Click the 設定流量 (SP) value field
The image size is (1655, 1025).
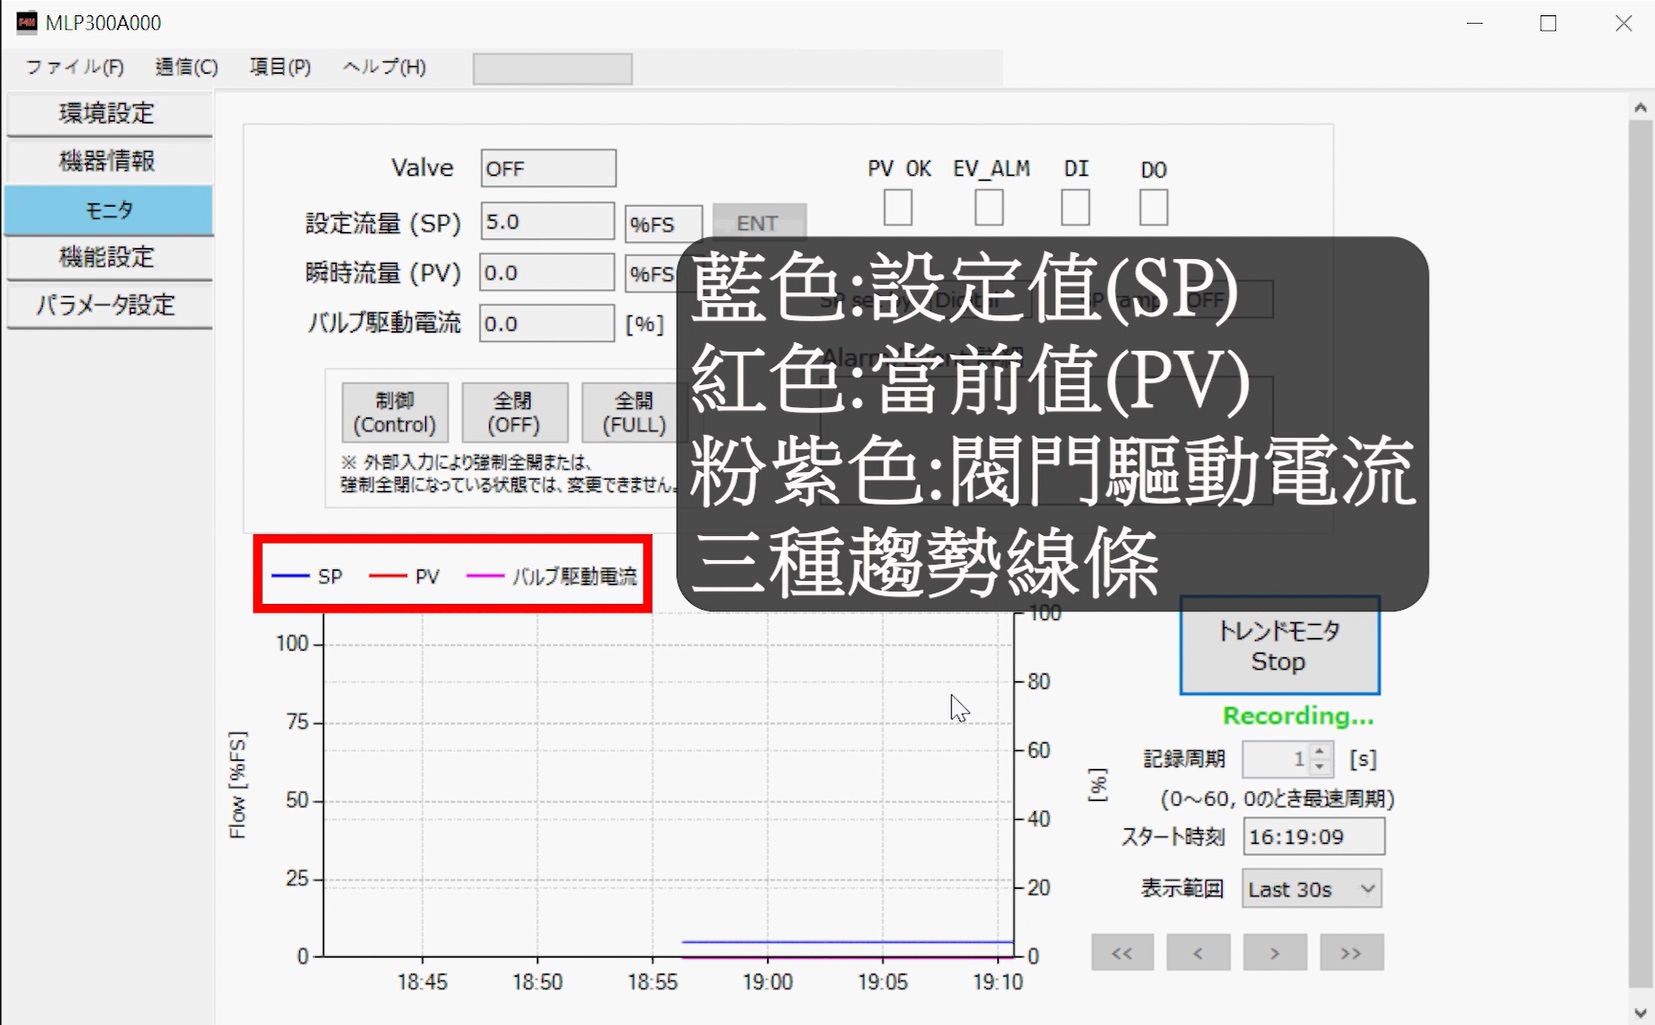546,222
